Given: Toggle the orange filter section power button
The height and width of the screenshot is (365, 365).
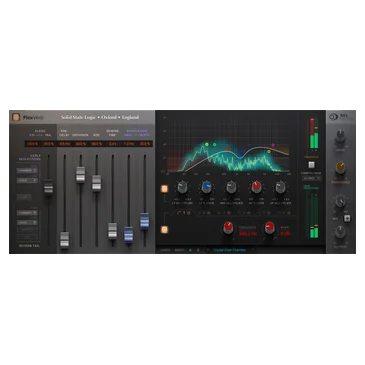Looking at the screenshot, I should coord(164,230).
